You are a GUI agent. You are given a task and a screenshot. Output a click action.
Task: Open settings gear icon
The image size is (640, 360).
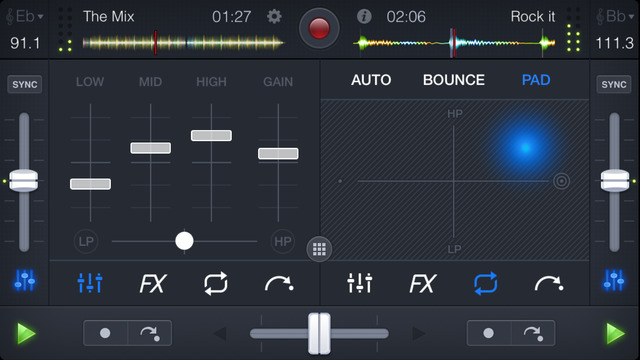coord(274,17)
